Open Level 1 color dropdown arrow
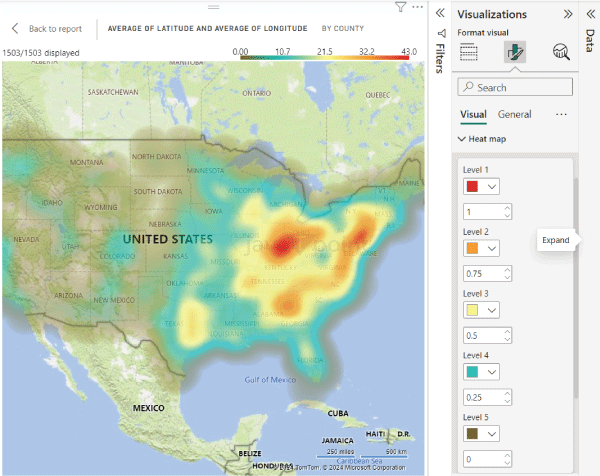600x476 pixels. click(492, 187)
